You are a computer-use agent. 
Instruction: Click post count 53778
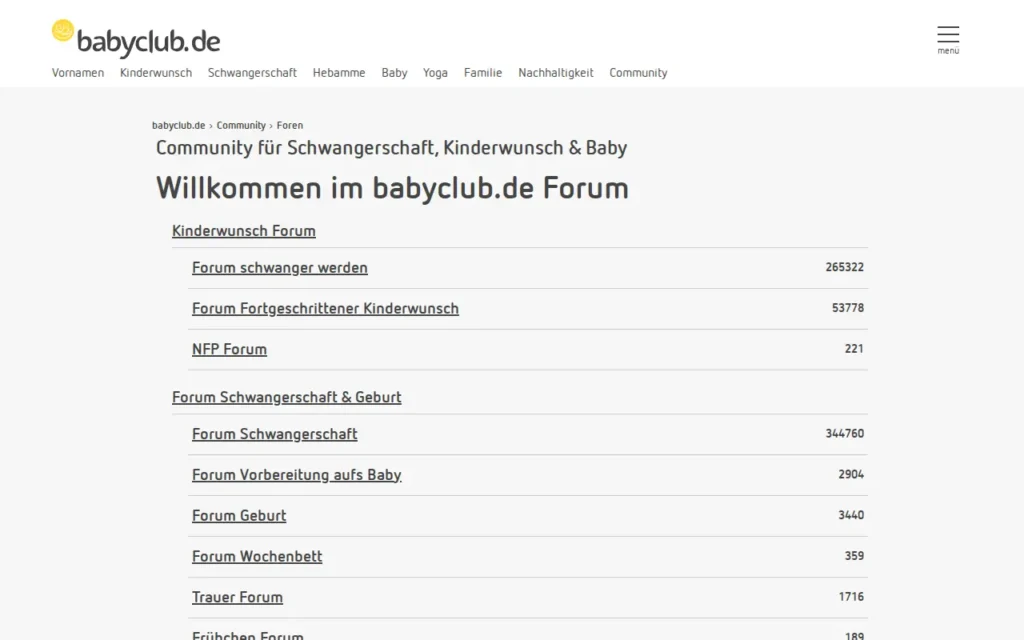848,308
